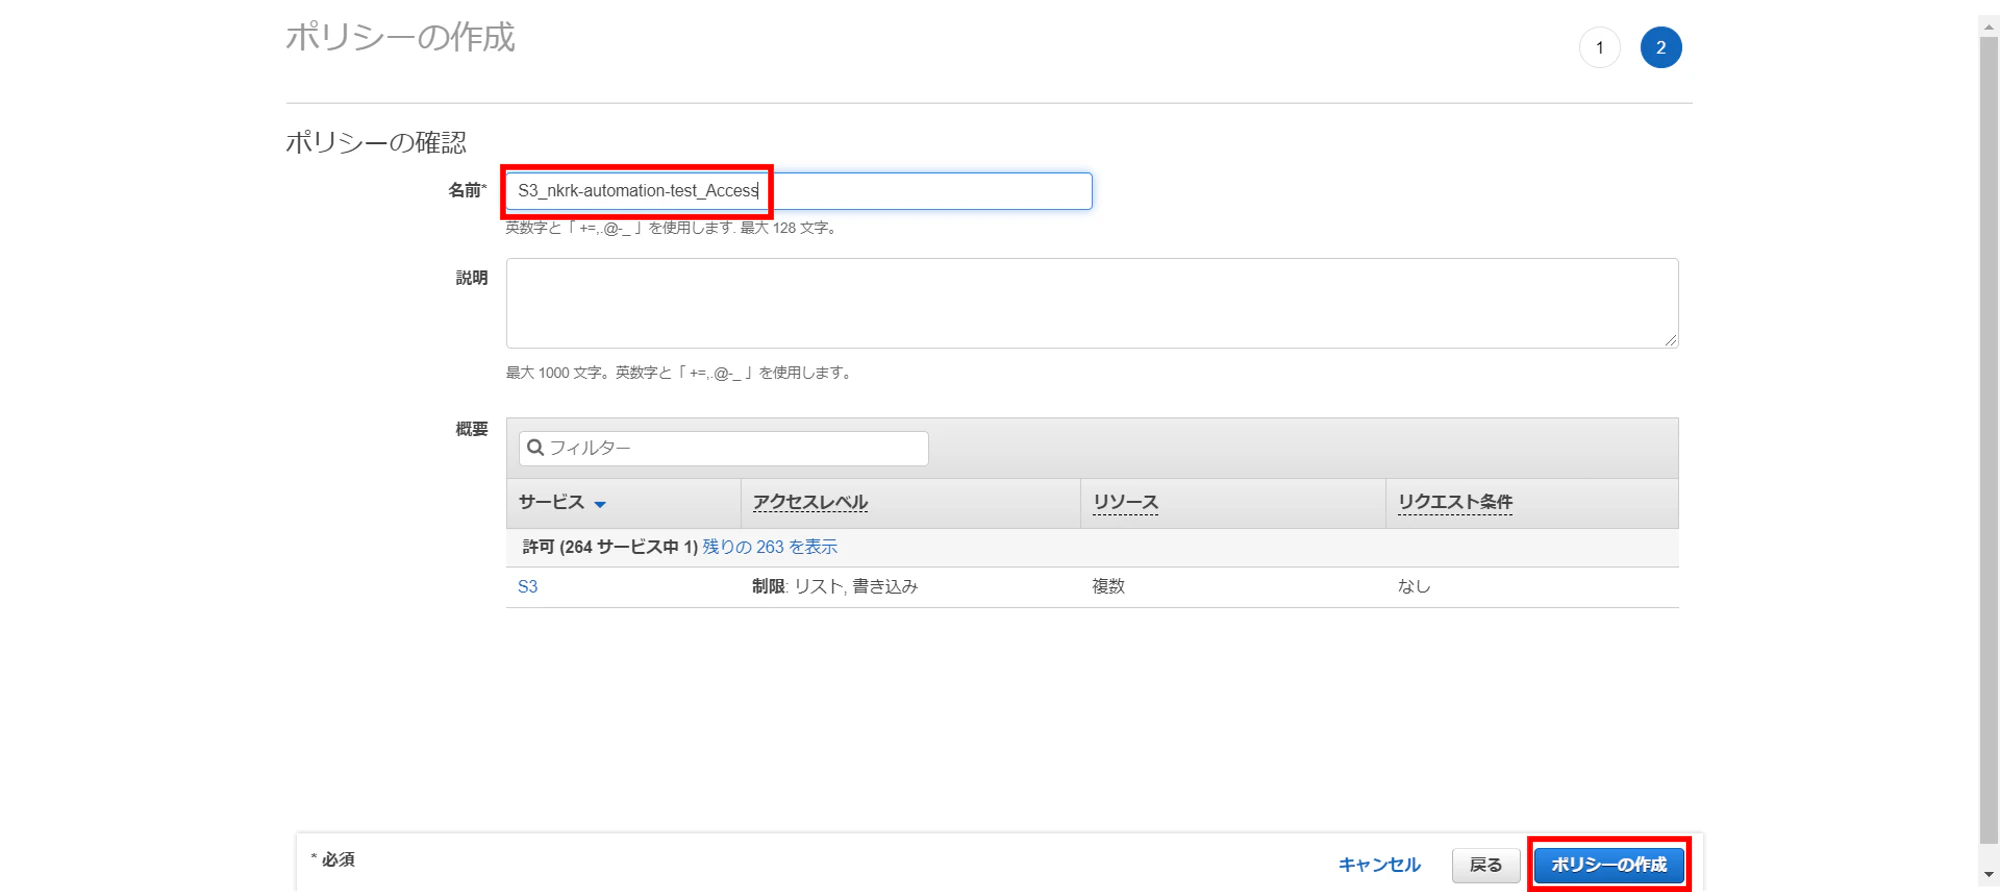This screenshot has height=892, width=2000.
Task: Click the リクエスト条件 column header
Action: [1455, 502]
